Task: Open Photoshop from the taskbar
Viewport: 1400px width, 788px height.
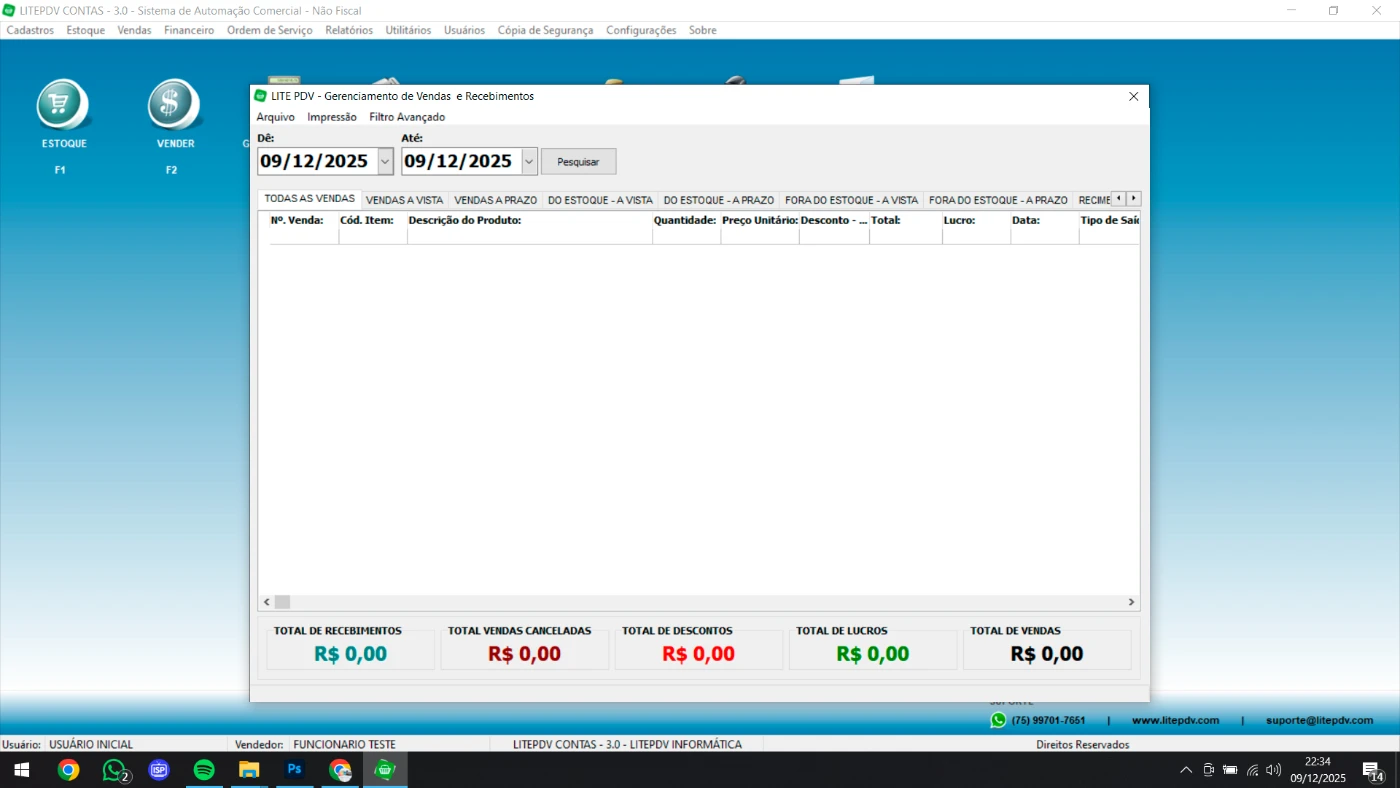Action: 295,770
